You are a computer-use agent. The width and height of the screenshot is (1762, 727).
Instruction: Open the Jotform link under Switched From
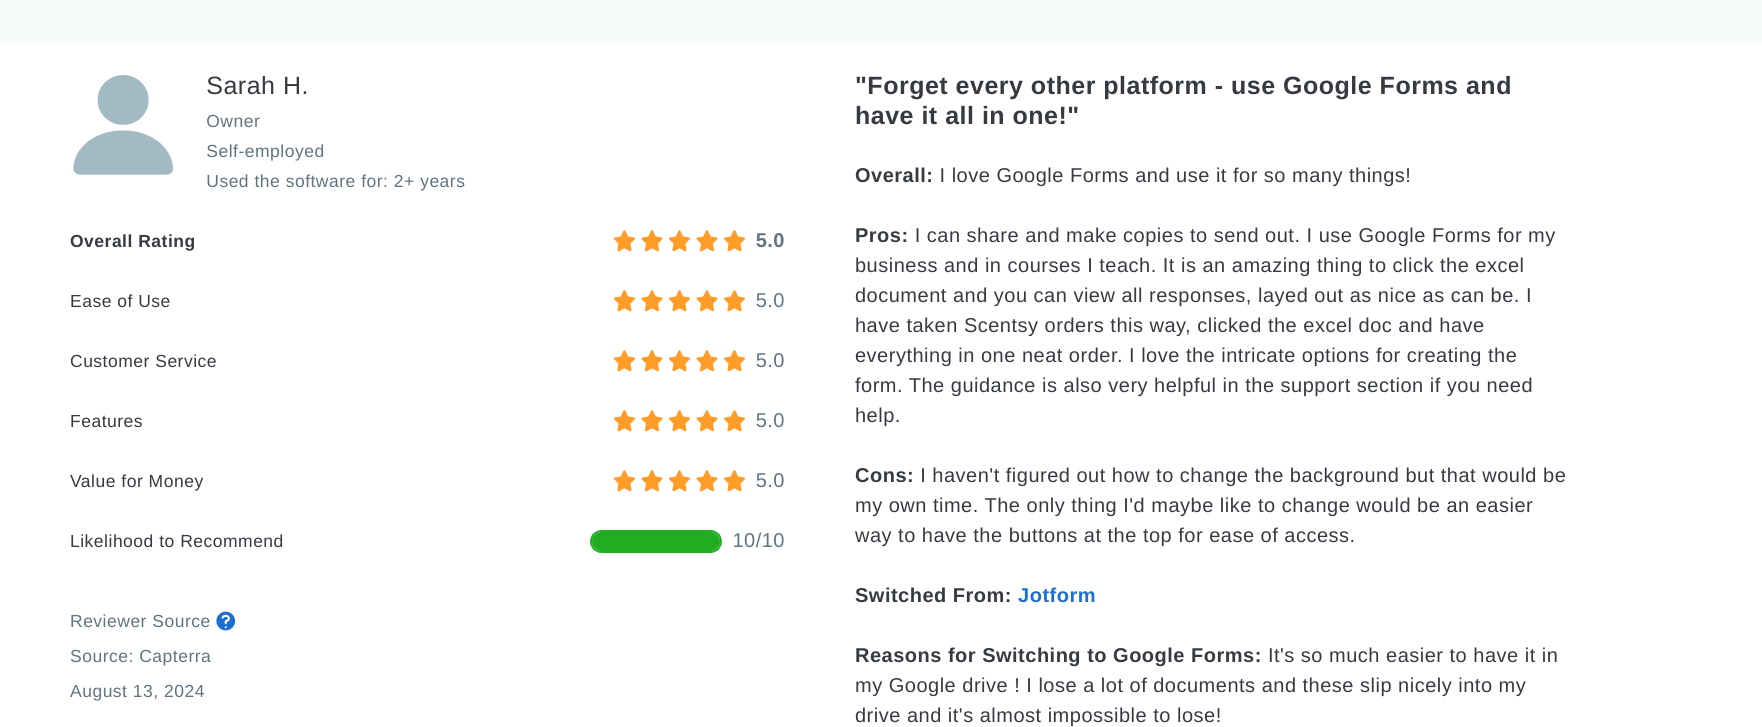click(1055, 595)
